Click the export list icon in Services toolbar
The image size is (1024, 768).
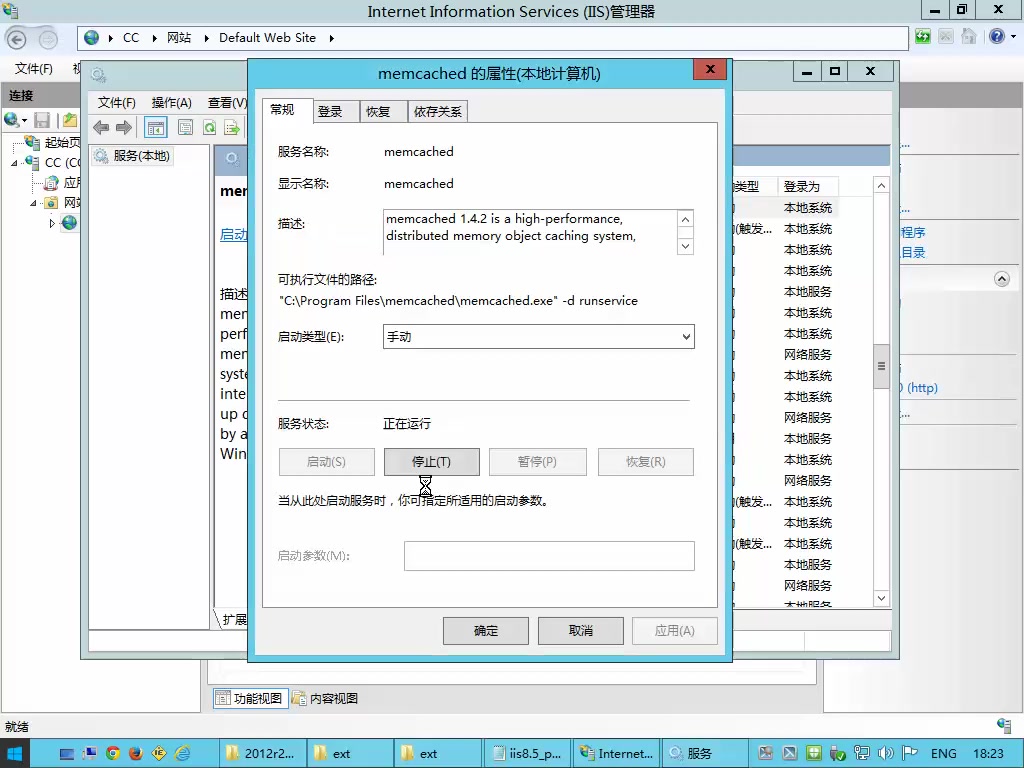tap(232, 127)
